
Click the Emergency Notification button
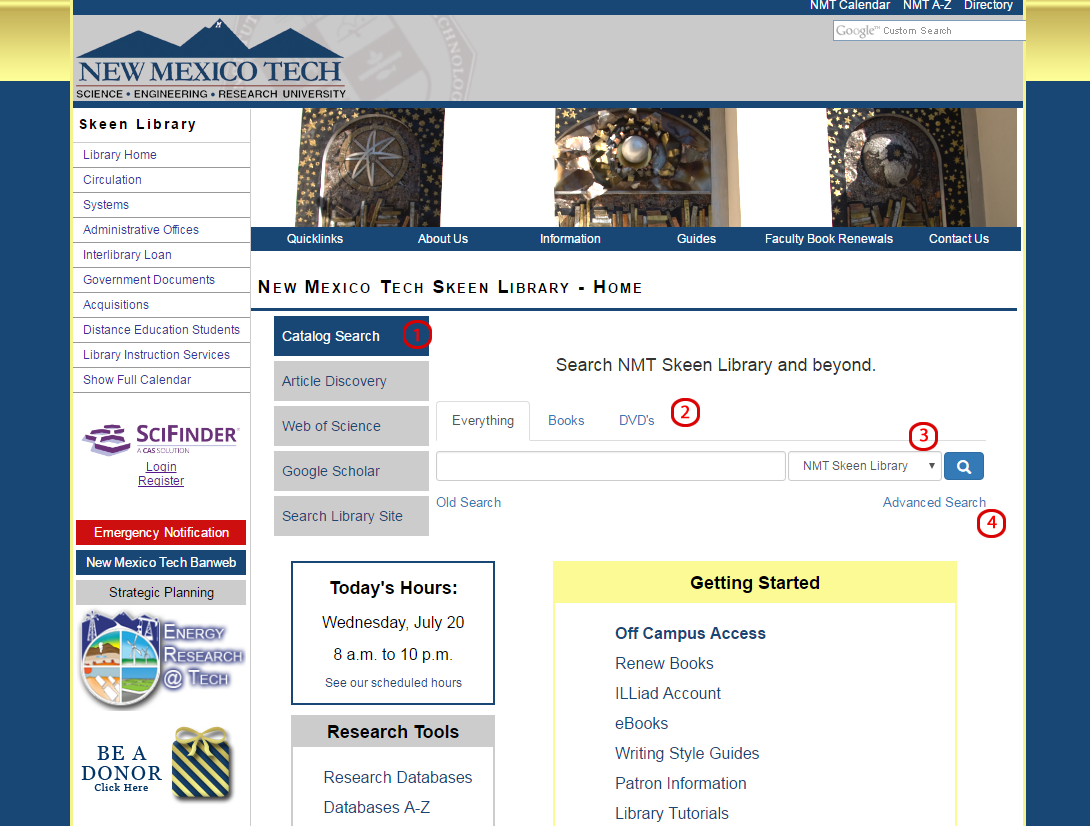point(161,533)
